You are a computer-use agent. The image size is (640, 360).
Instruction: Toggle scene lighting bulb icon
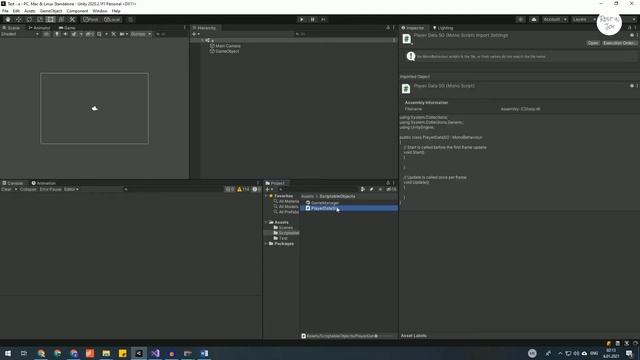point(57,34)
